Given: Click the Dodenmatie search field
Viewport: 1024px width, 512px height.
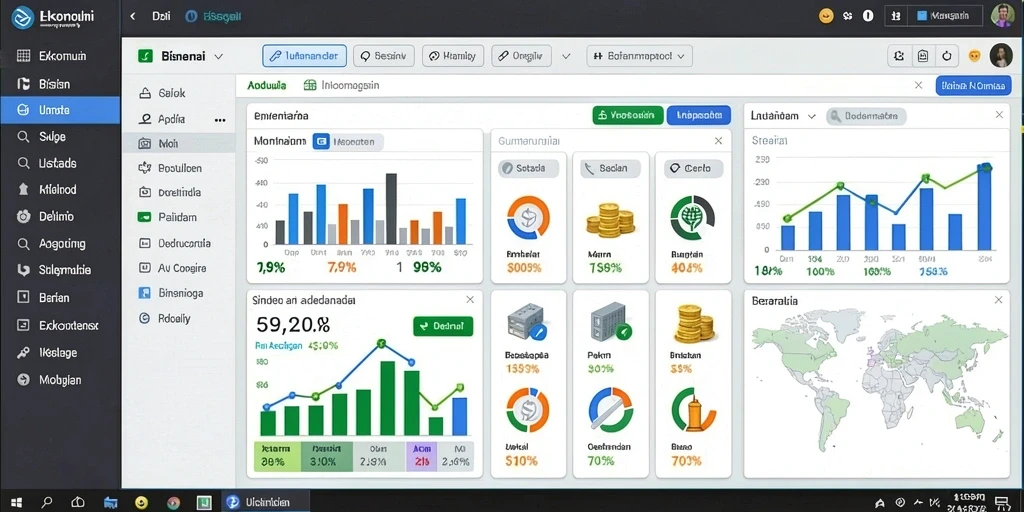Looking at the screenshot, I should coord(867,116).
